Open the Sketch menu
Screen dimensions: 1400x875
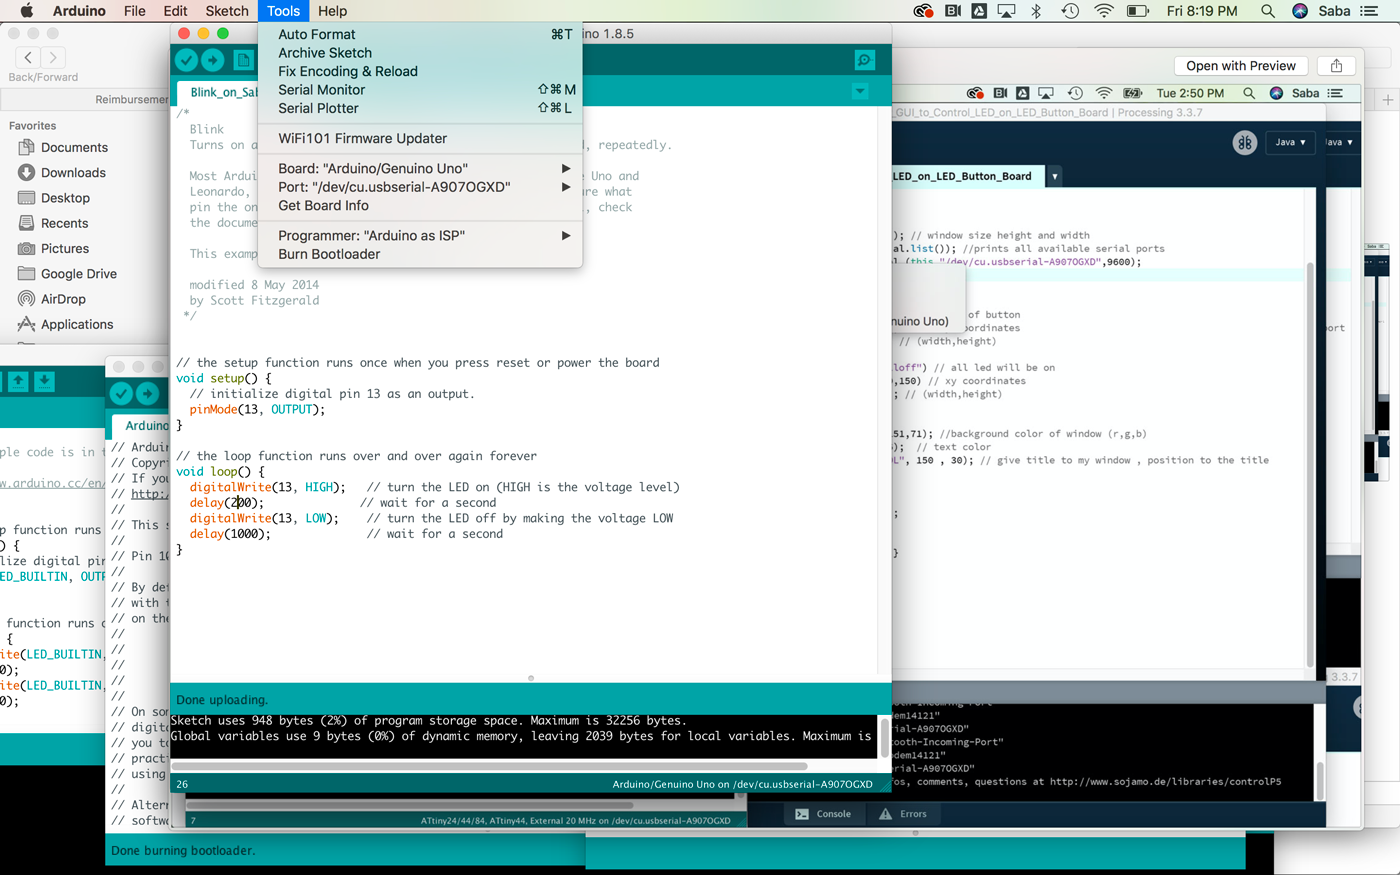click(227, 11)
